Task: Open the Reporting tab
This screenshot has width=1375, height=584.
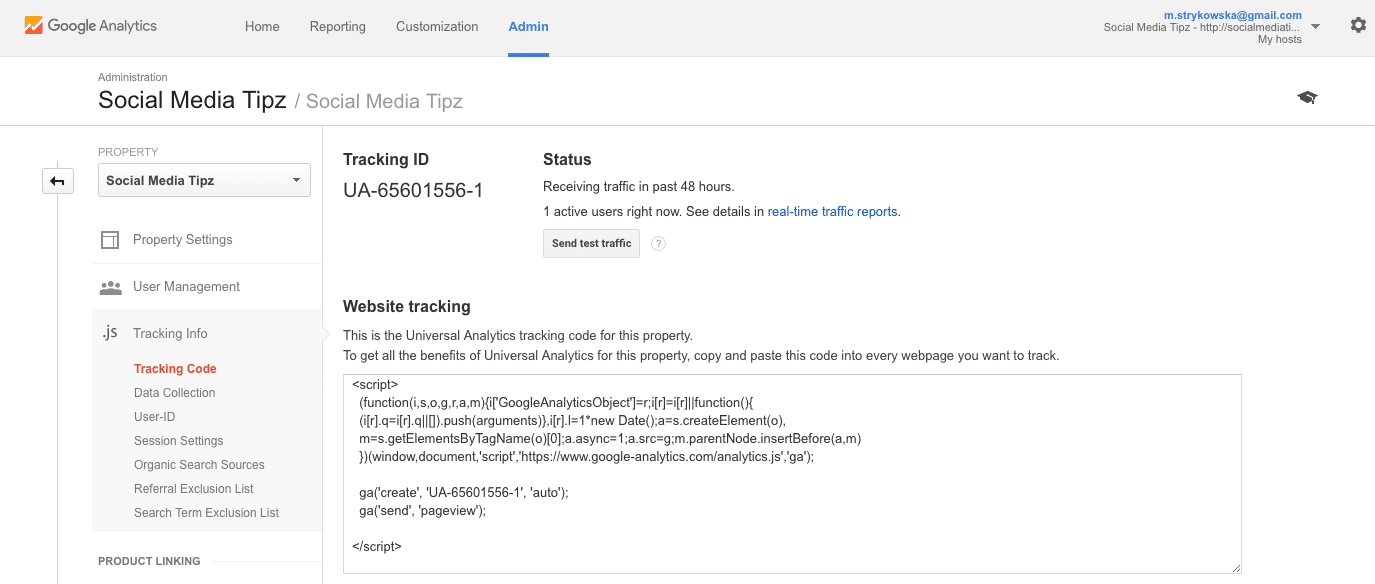Action: pos(338,27)
